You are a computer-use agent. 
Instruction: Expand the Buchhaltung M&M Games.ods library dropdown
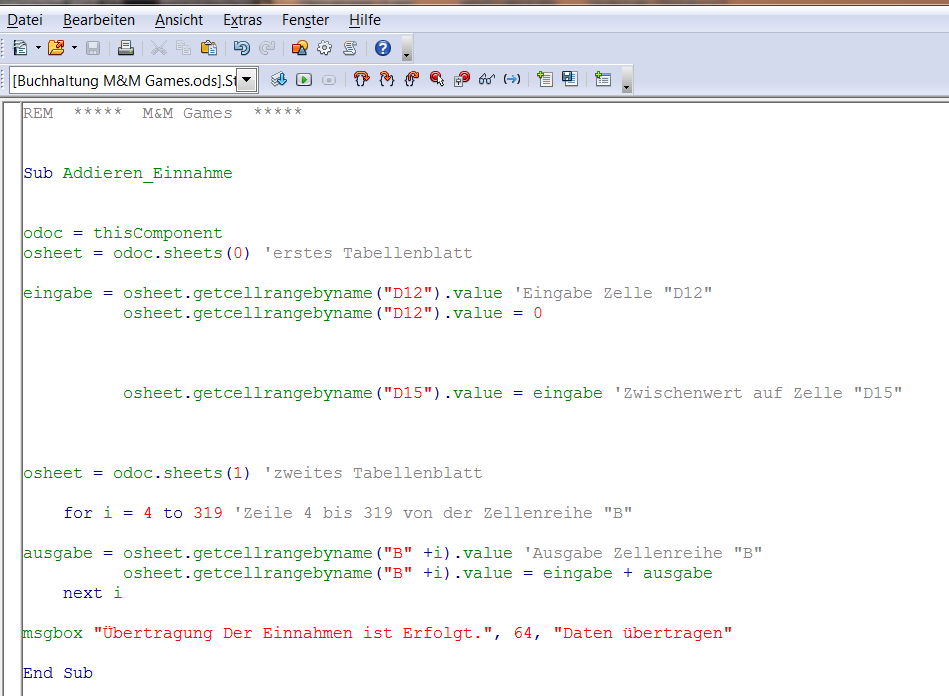(x=247, y=80)
